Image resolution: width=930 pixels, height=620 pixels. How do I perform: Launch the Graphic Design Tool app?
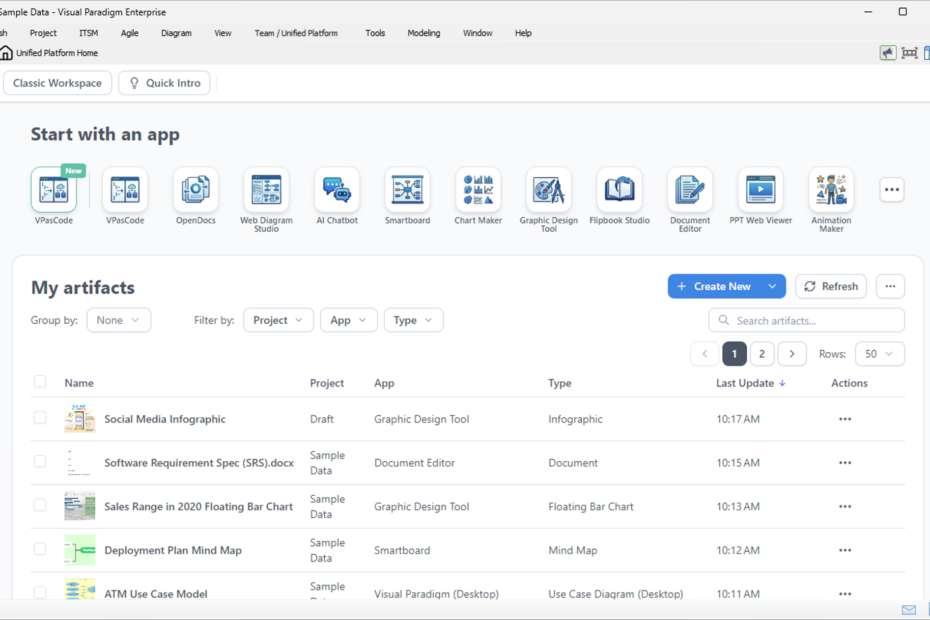(549, 190)
